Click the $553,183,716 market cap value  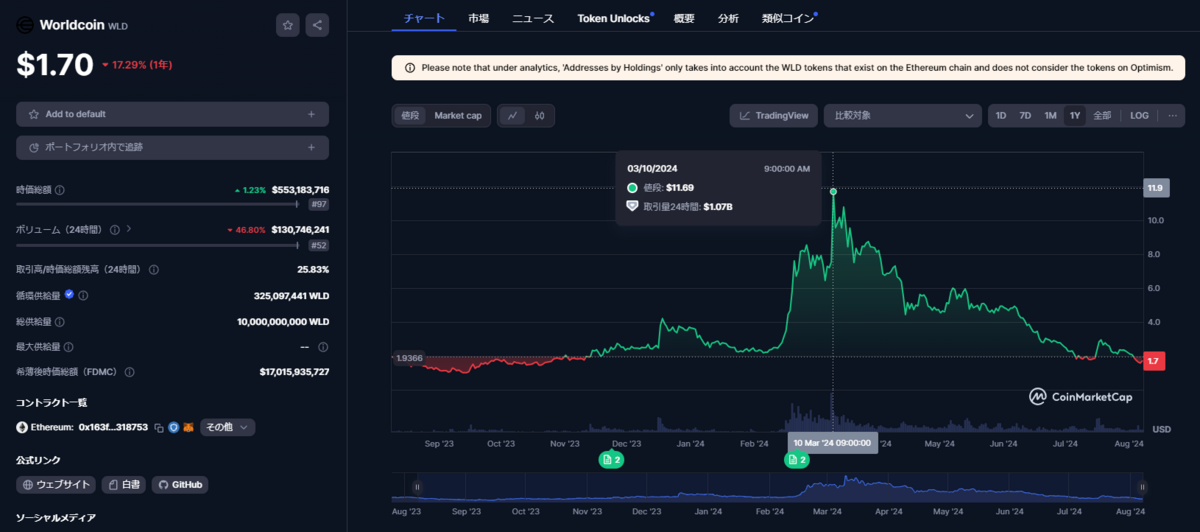pyautogui.click(x=300, y=190)
